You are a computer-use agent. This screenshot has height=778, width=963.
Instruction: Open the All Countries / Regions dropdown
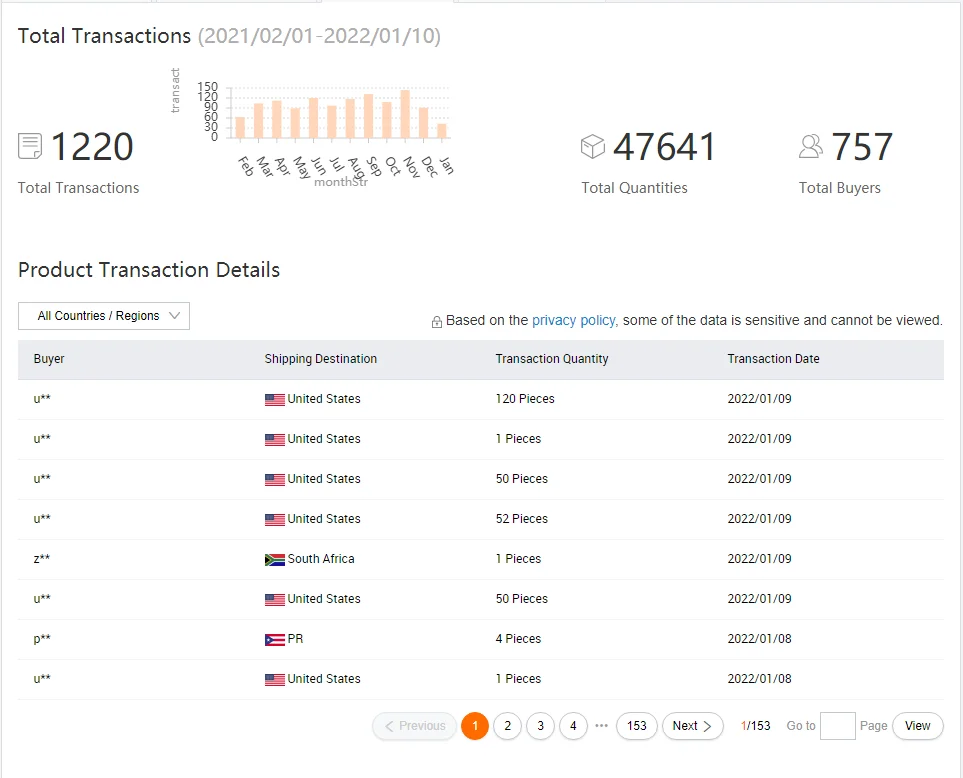[104, 316]
